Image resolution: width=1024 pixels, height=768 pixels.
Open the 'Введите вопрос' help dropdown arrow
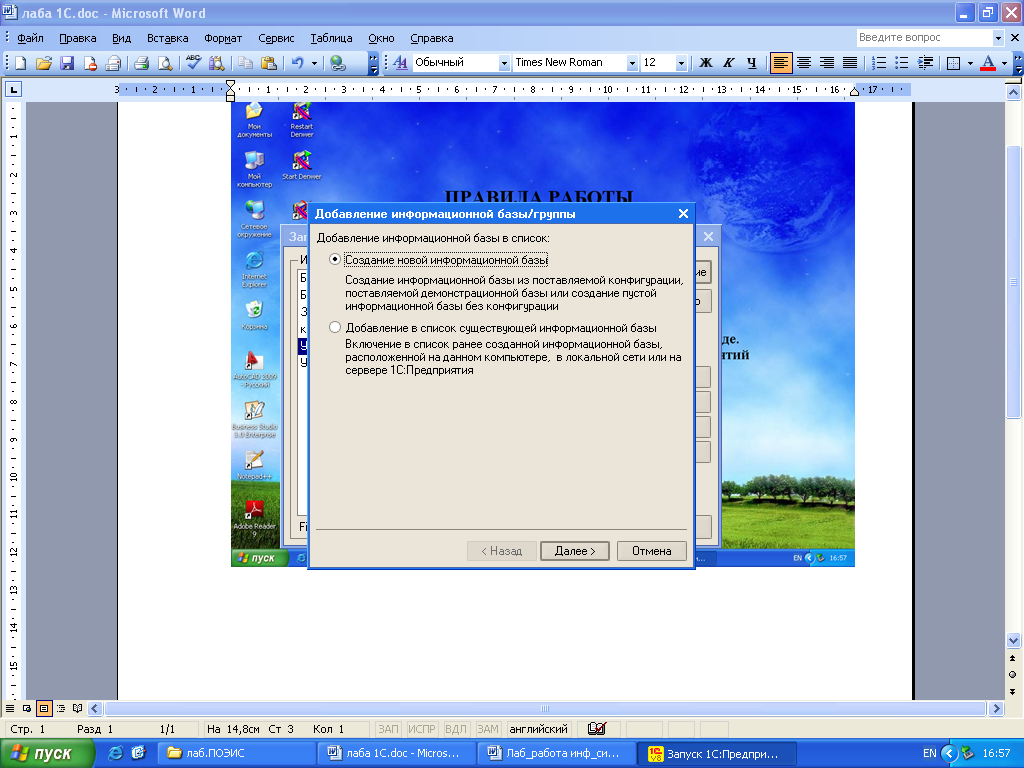click(x=998, y=38)
